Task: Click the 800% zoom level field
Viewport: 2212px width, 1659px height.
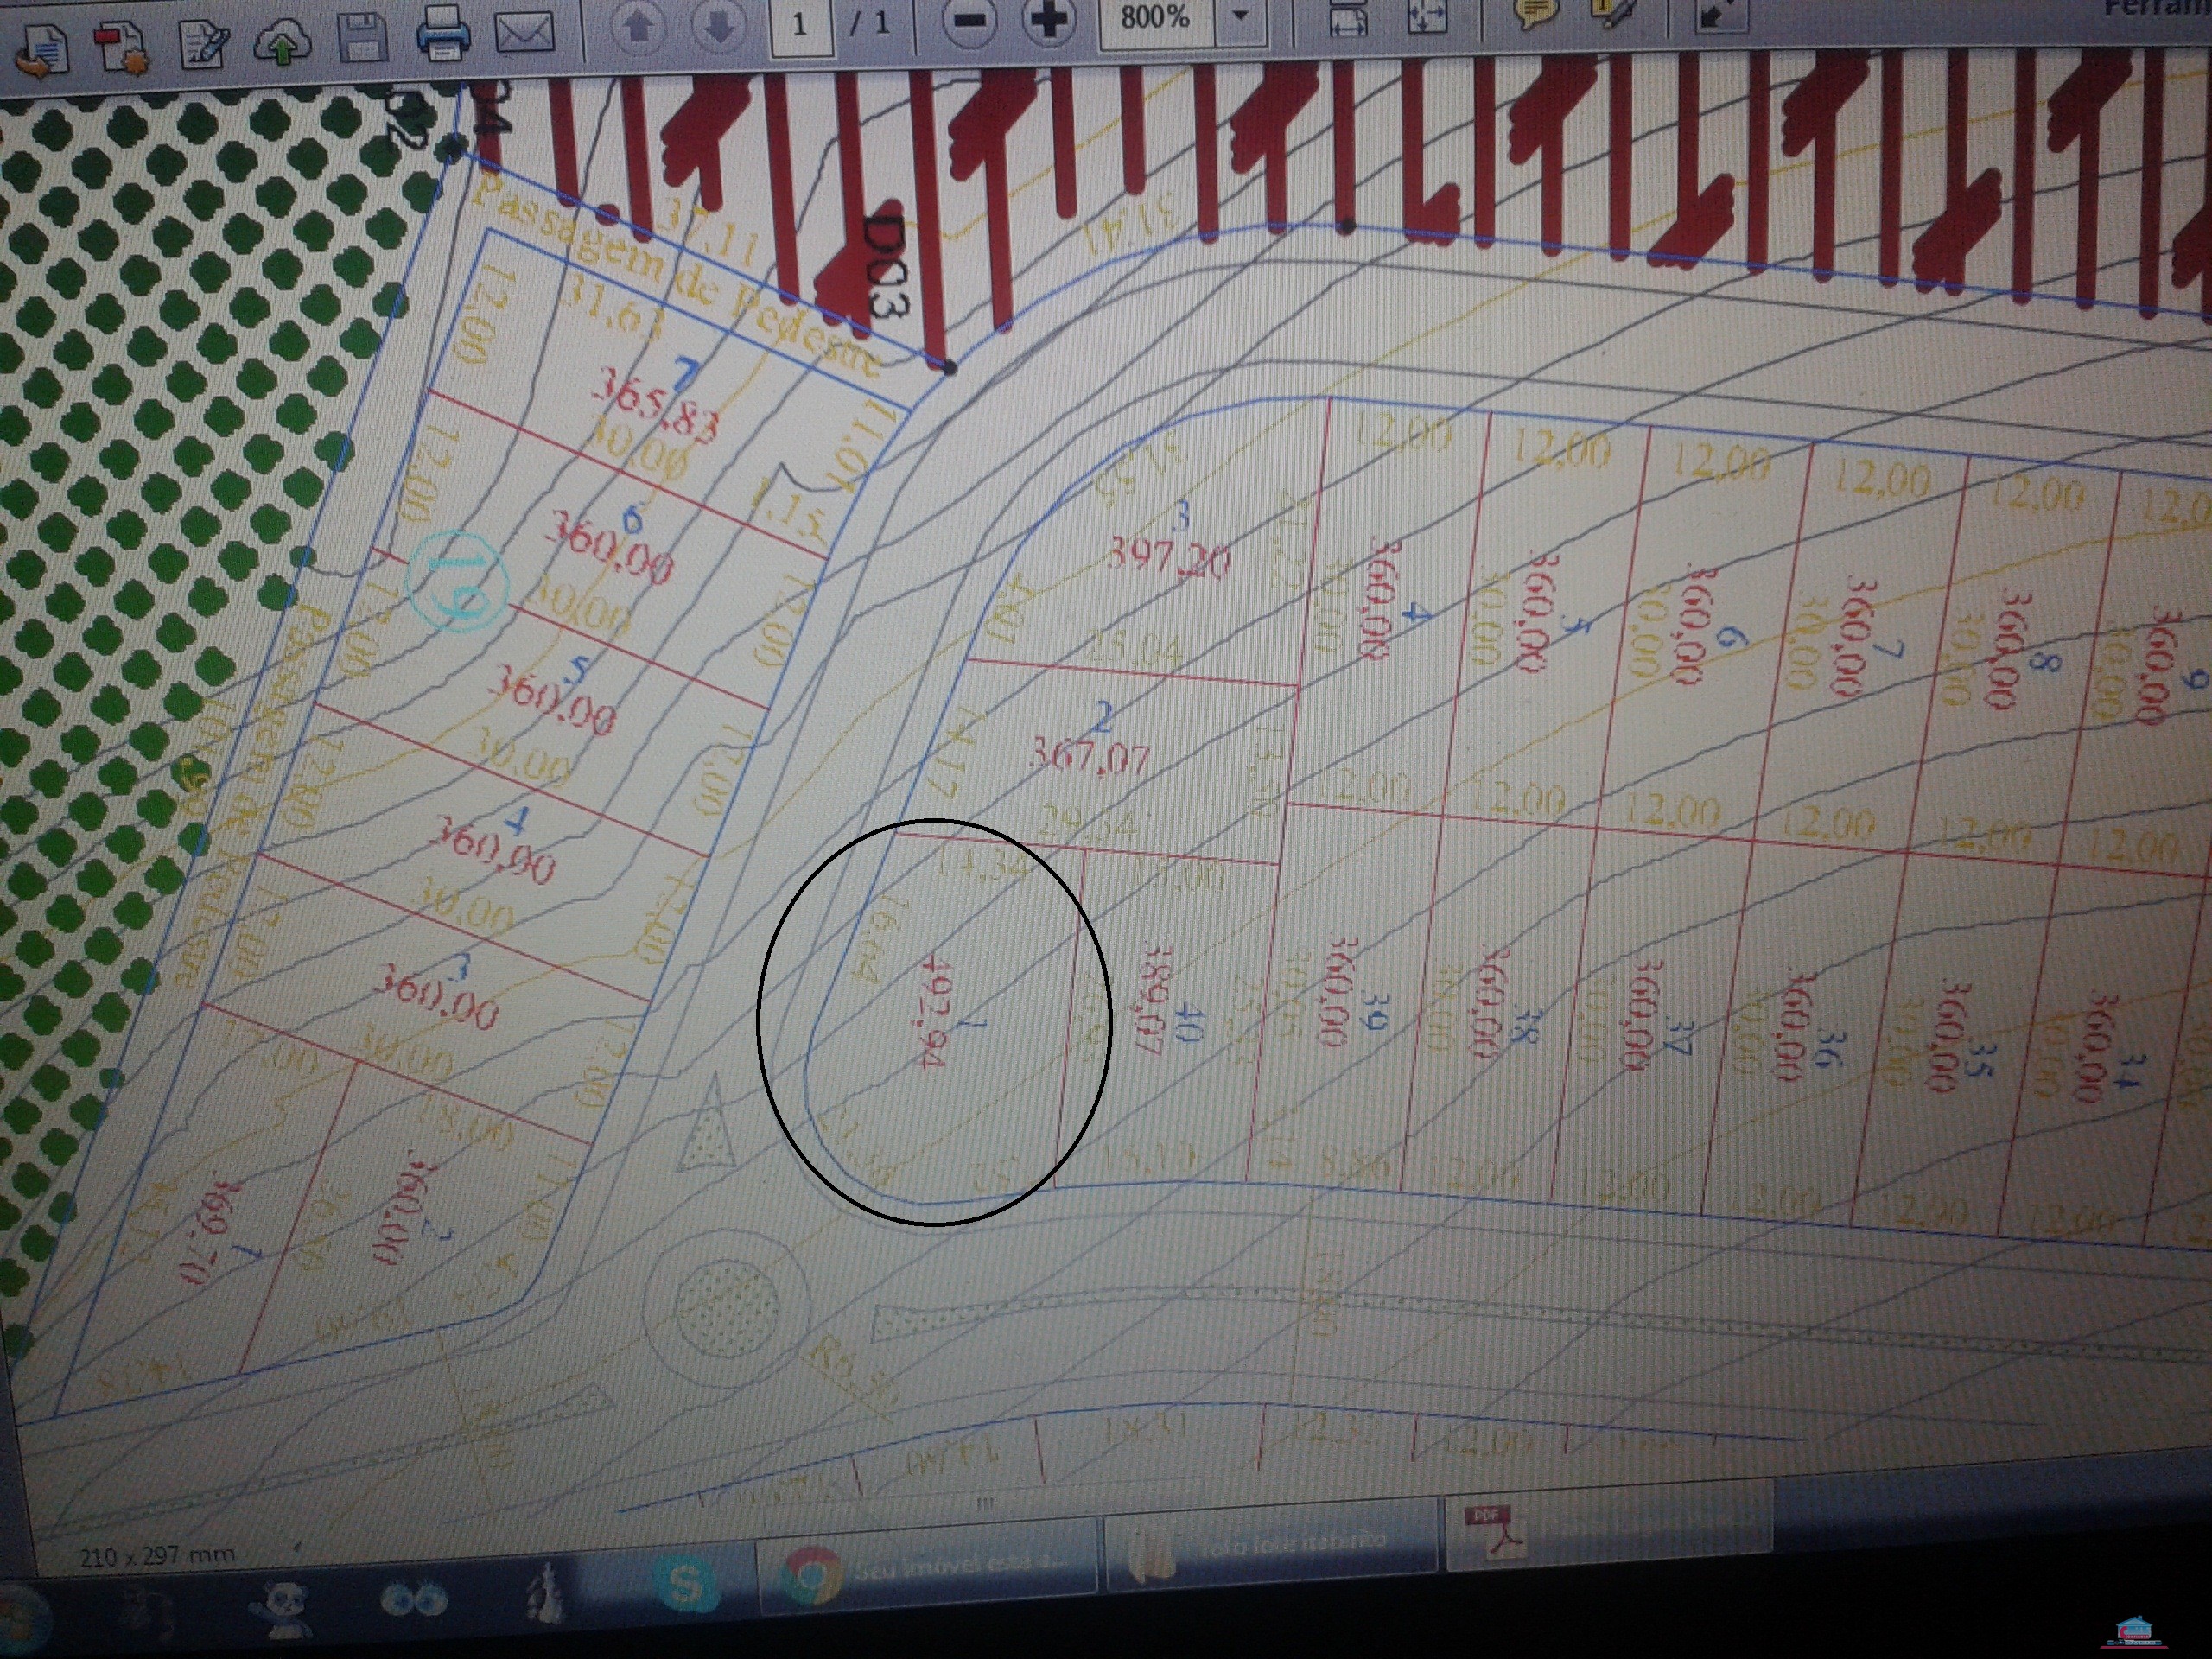Action: 1155,18
